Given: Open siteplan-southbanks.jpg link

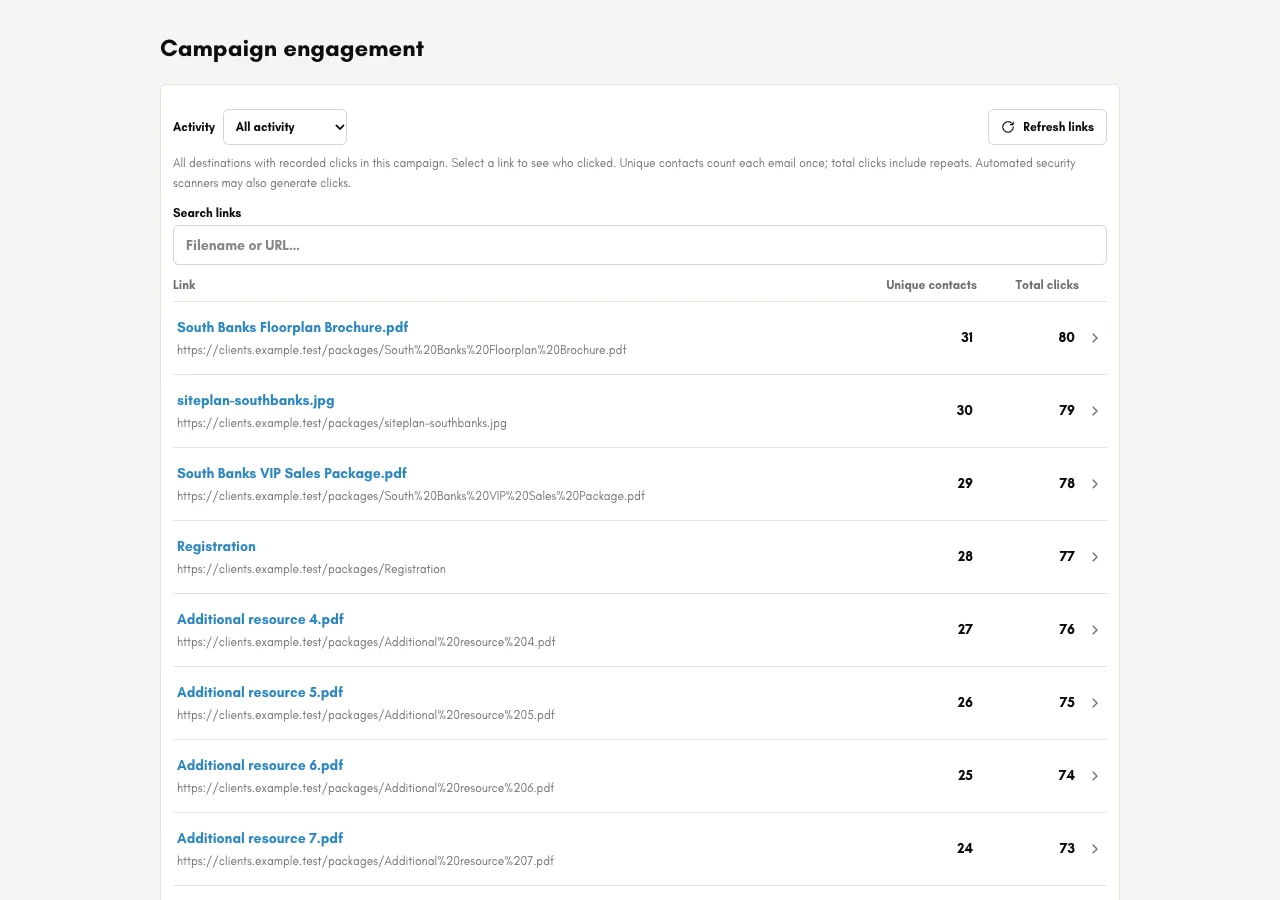Looking at the screenshot, I should pos(256,400).
